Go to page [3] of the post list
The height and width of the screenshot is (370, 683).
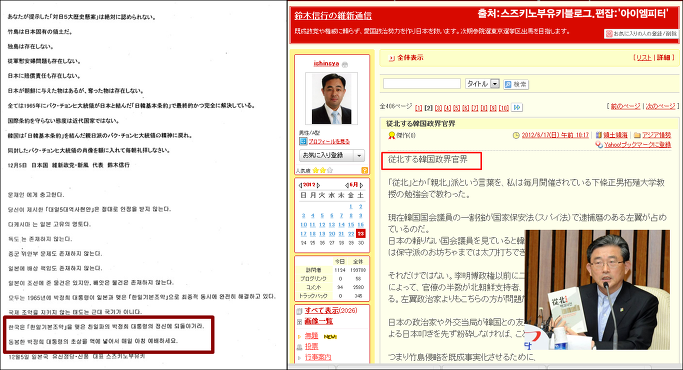tap(438, 108)
